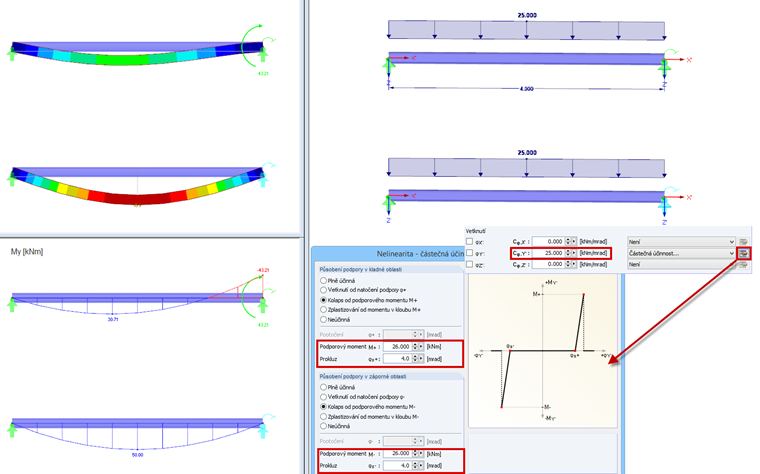Select Vetknutí od natočení podpory φ+

point(323,290)
